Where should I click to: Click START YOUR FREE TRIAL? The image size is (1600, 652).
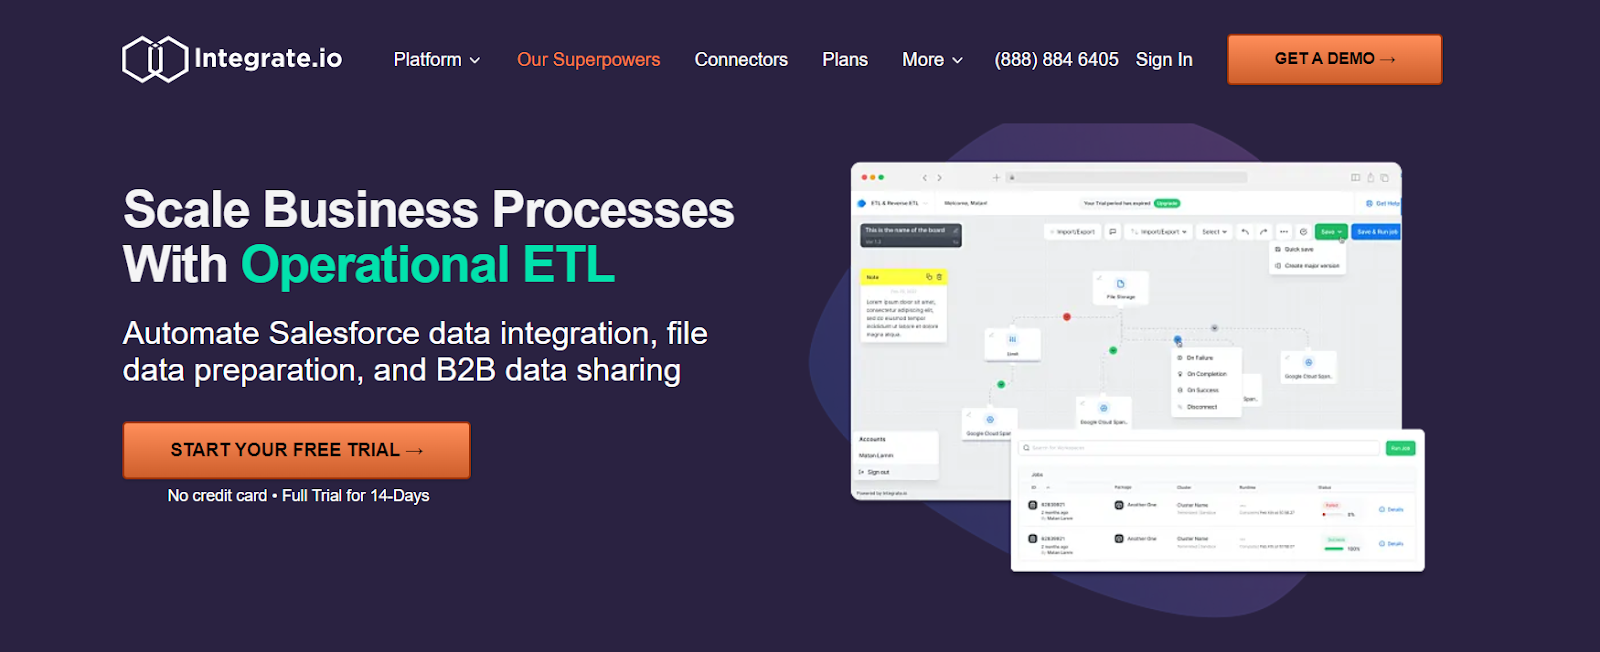296,450
